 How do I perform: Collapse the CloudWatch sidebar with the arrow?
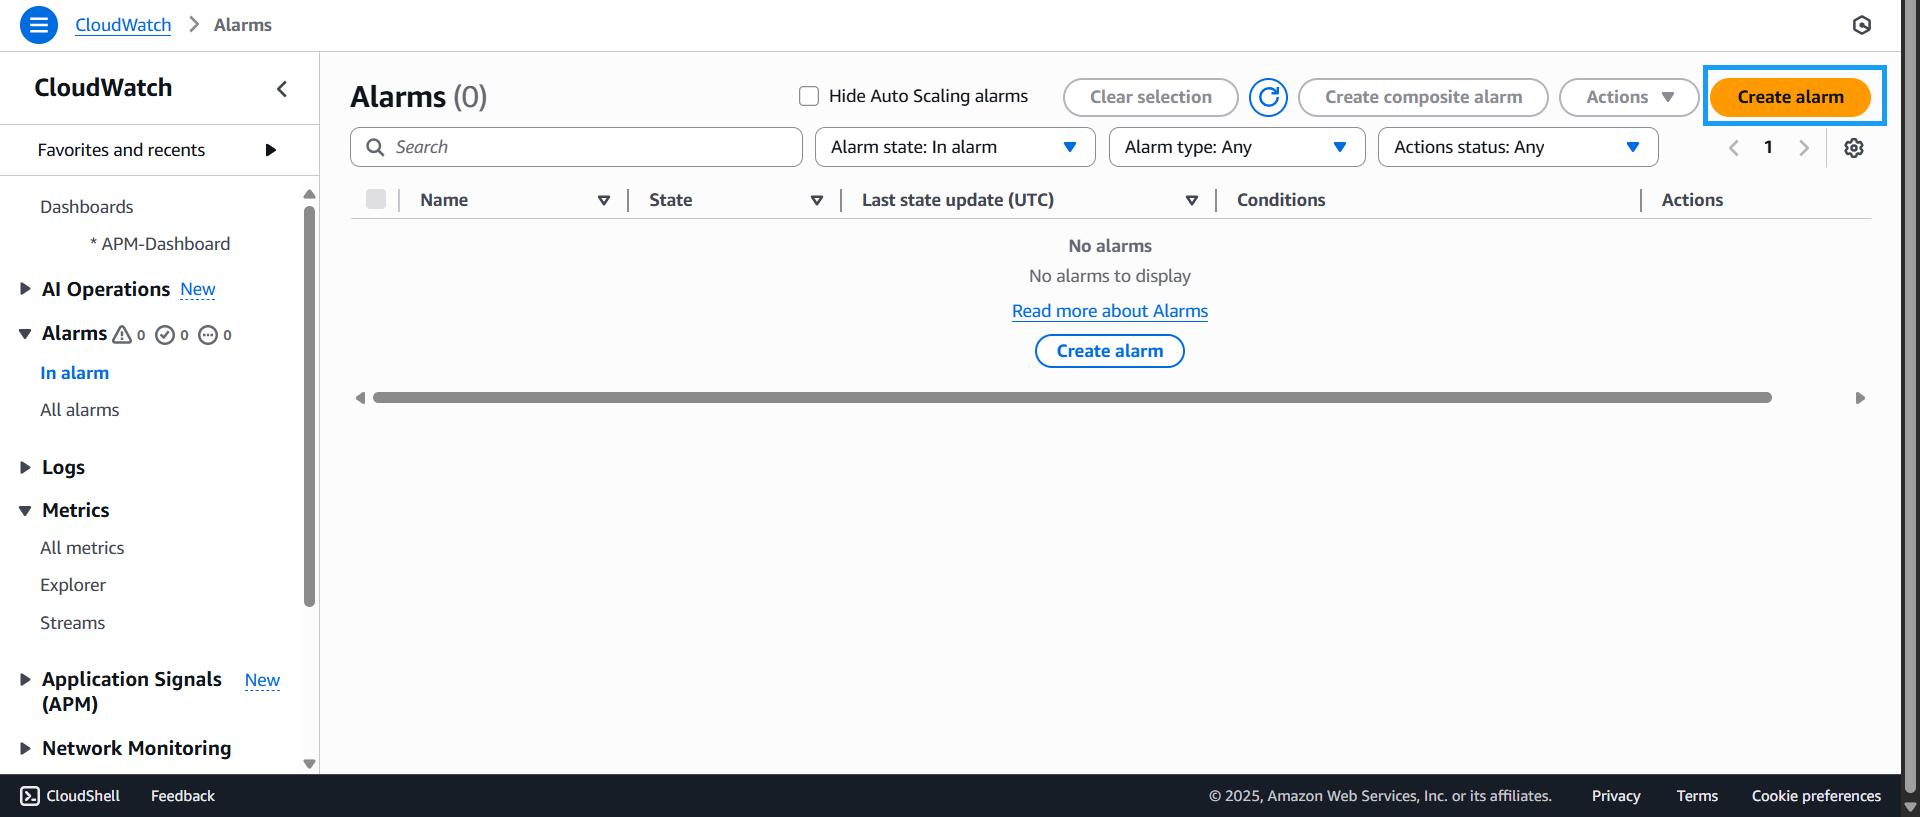pos(282,89)
